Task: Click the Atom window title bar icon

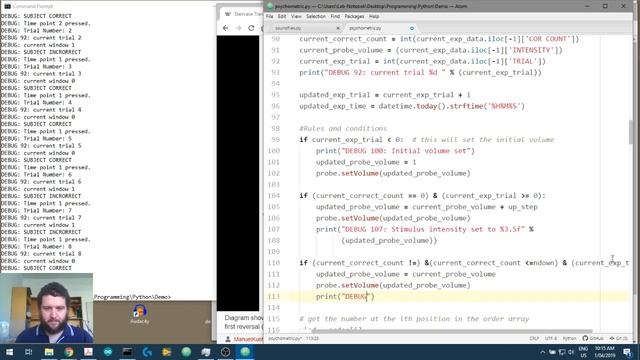Action: pyautogui.click(x=270, y=6)
